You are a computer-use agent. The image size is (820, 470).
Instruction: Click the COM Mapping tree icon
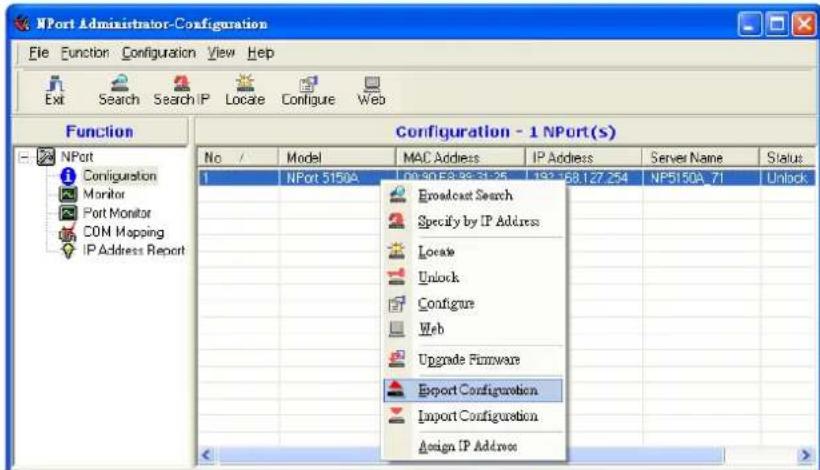(67, 232)
